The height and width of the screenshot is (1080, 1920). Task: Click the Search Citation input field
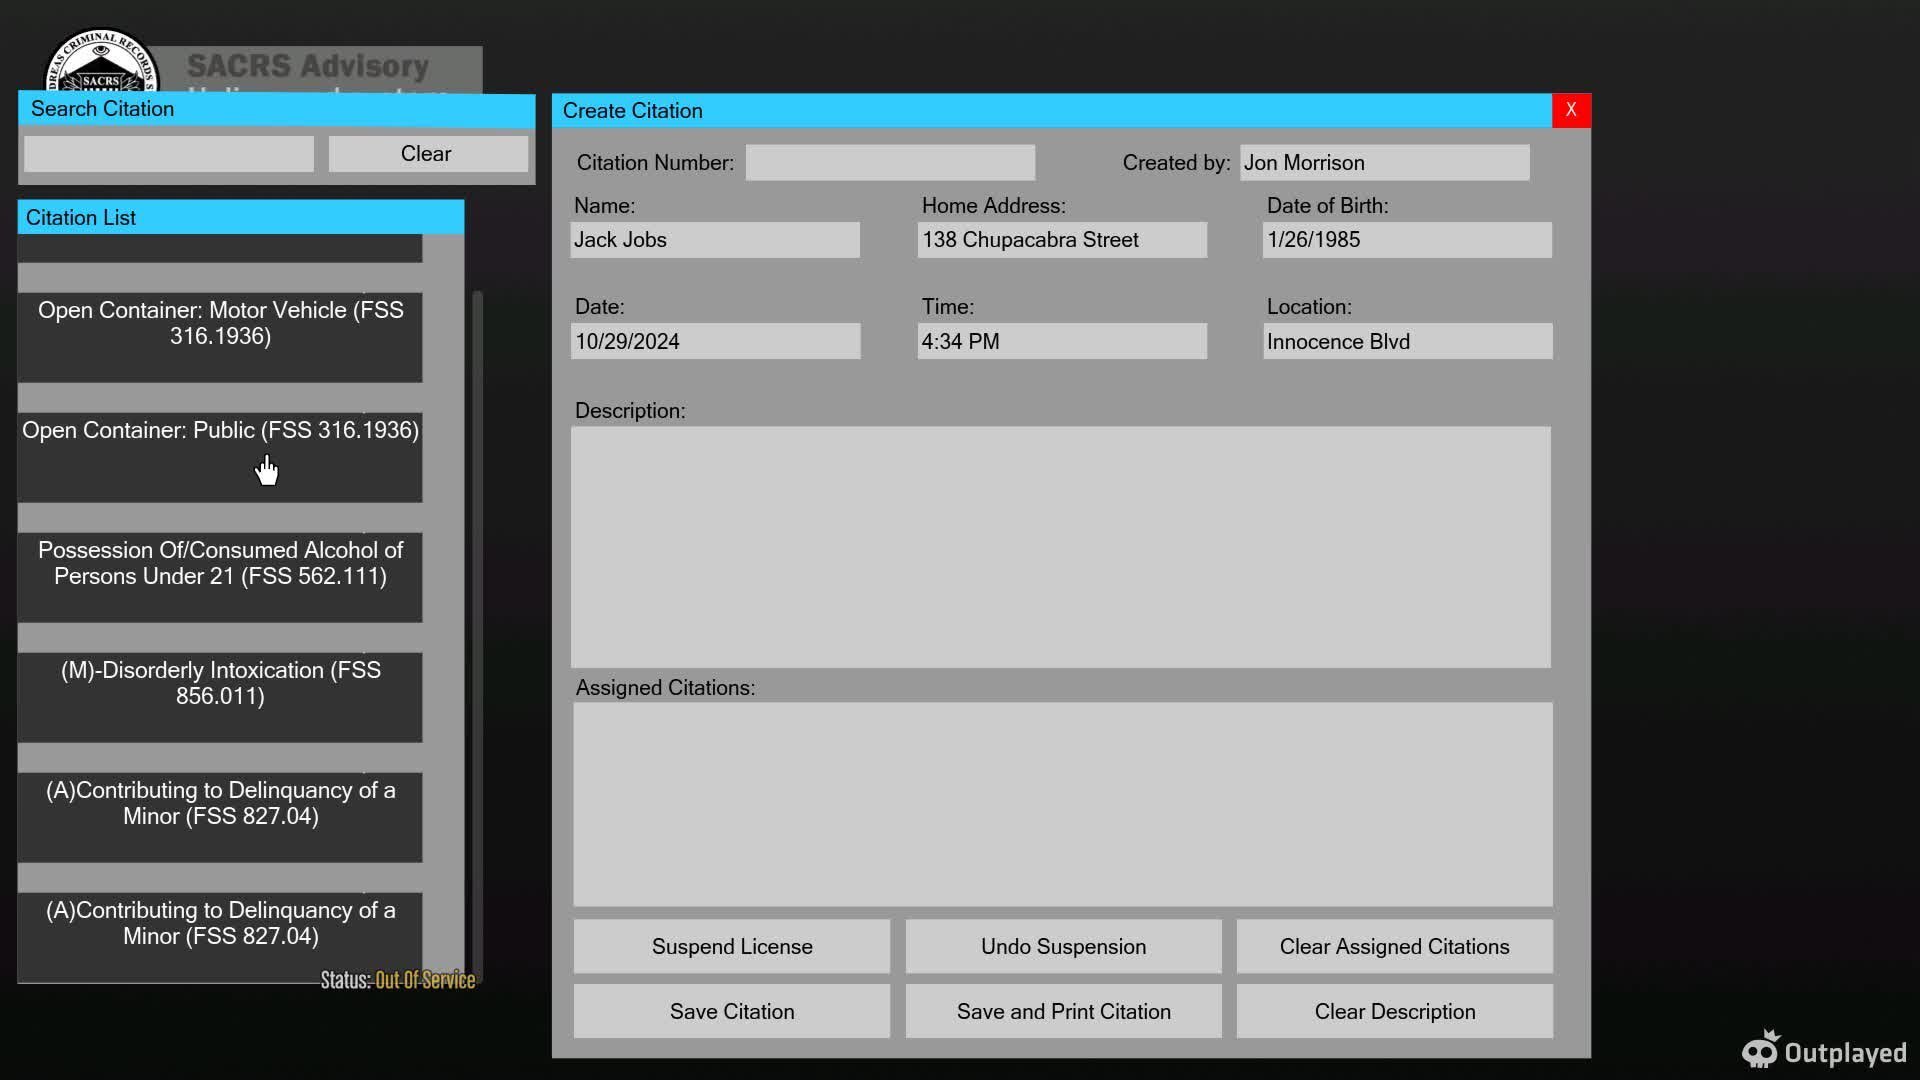(x=169, y=154)
